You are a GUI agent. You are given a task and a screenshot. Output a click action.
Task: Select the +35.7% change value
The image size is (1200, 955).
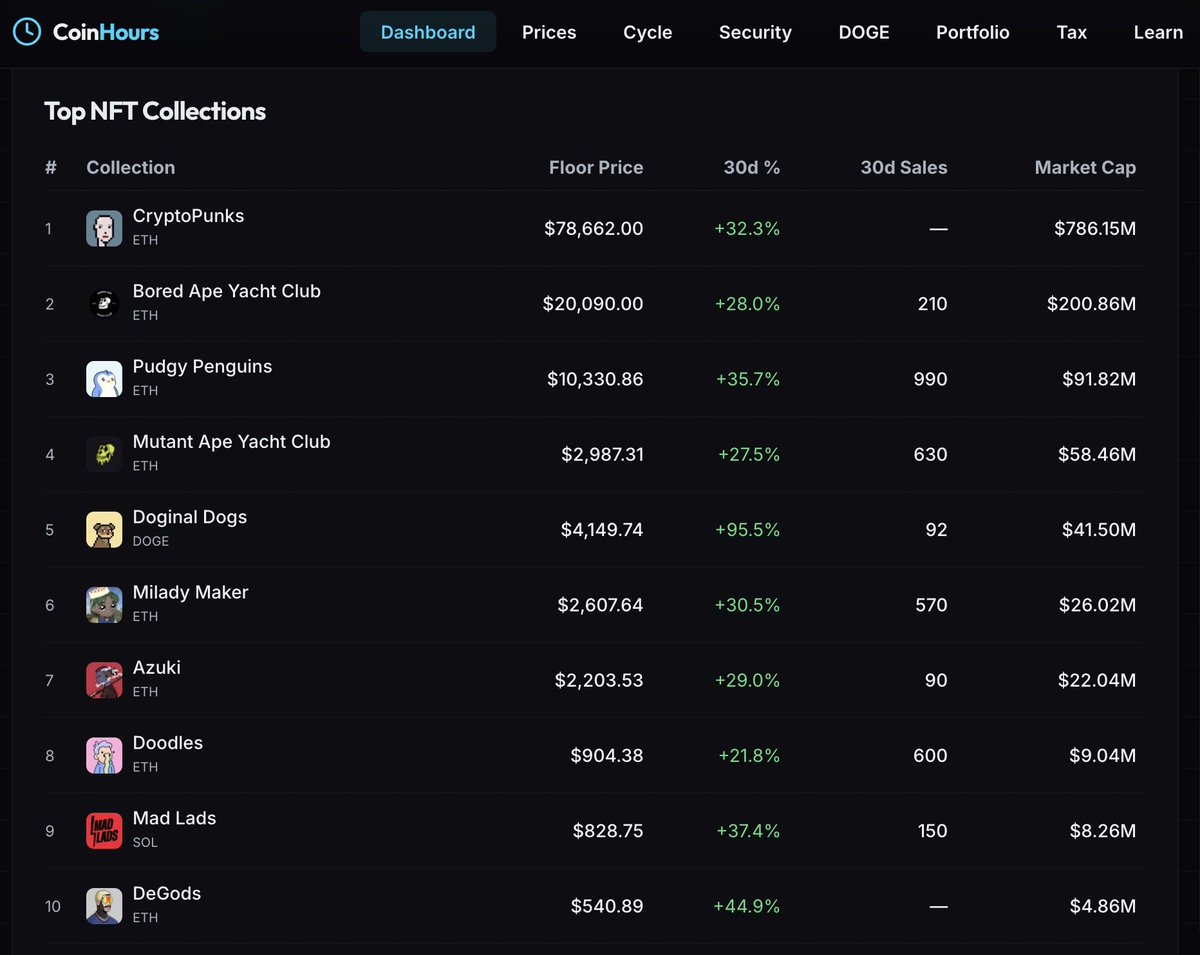point(747,379)
